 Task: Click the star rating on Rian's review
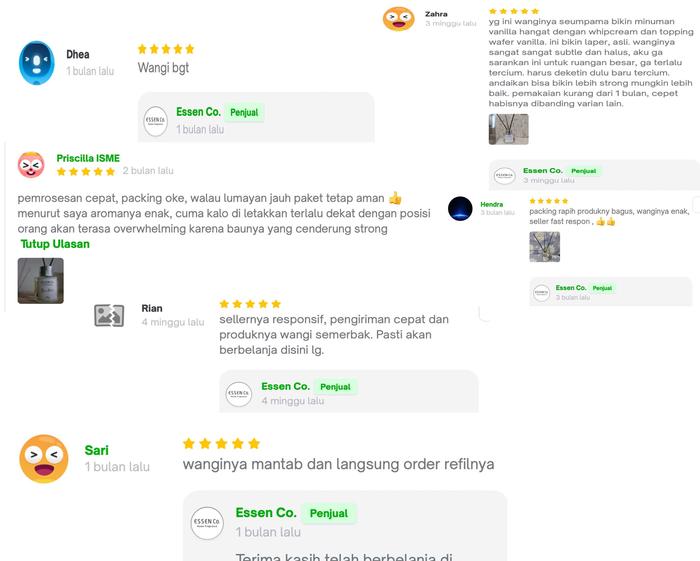pos(250,304)
